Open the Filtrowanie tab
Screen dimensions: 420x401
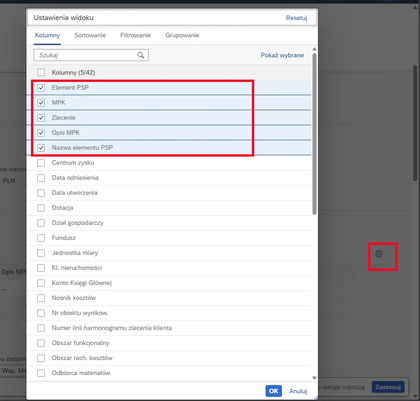135,35
